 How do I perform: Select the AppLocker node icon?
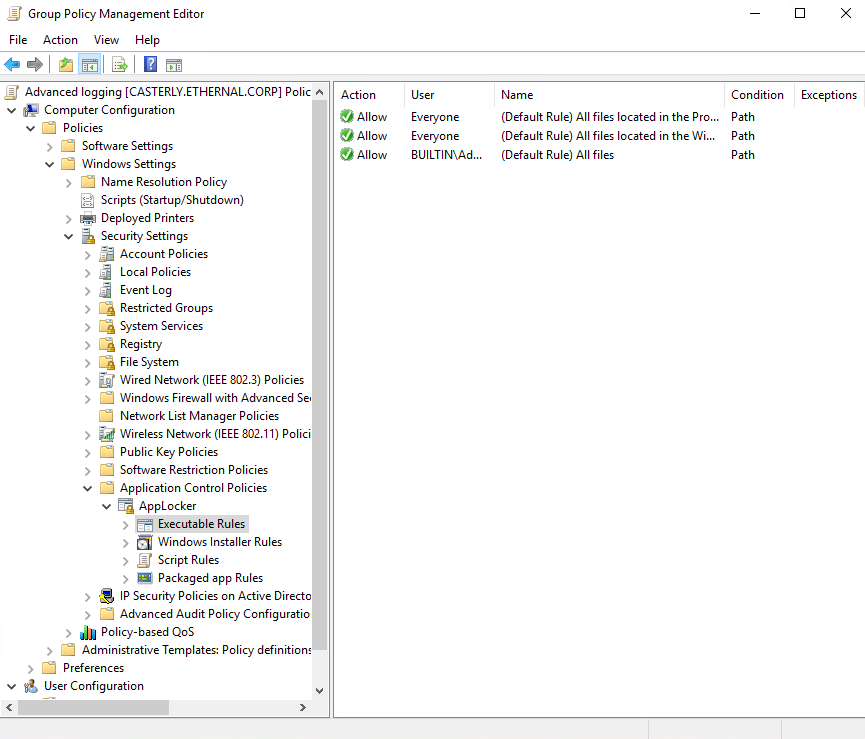pos(126,506)
